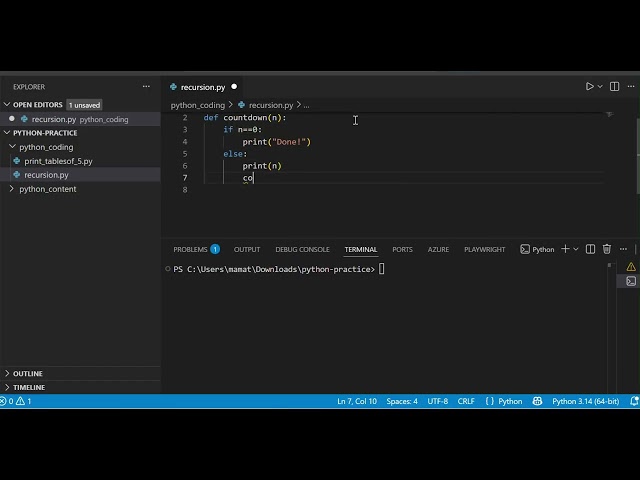This screenshot has width=640, height=480.
Task: Expand the Outline section
Action: pos(28,373)
